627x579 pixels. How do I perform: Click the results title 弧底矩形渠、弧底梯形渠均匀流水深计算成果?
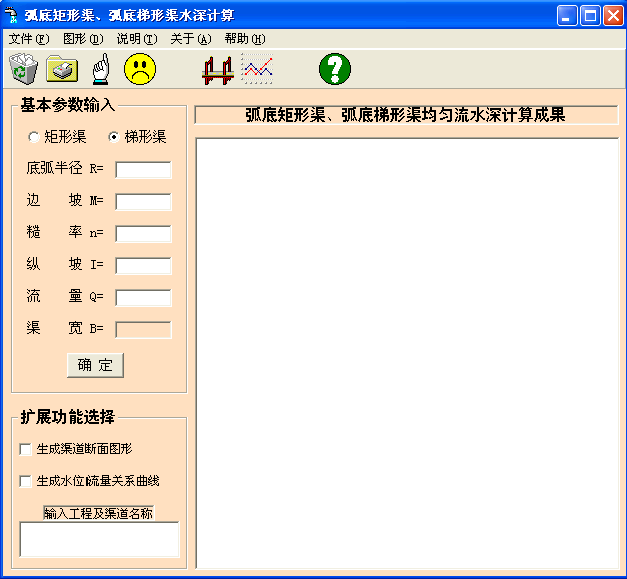pyautogui.click(x=405, y=115)
